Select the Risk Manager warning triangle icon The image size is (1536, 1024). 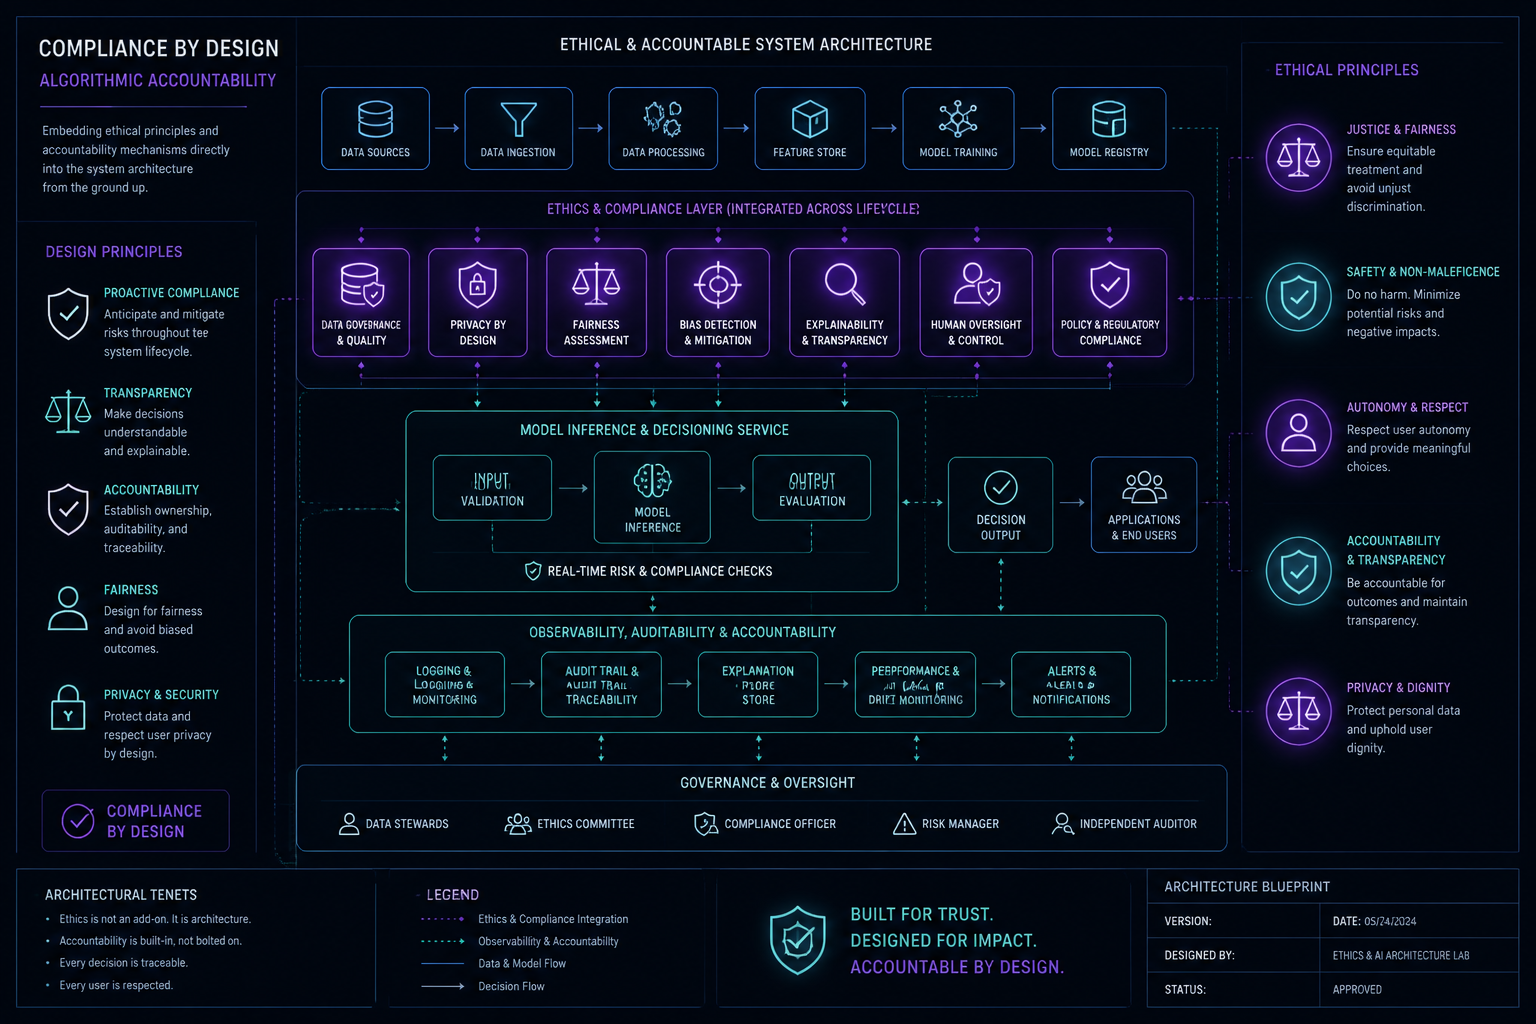pos(904,824)
